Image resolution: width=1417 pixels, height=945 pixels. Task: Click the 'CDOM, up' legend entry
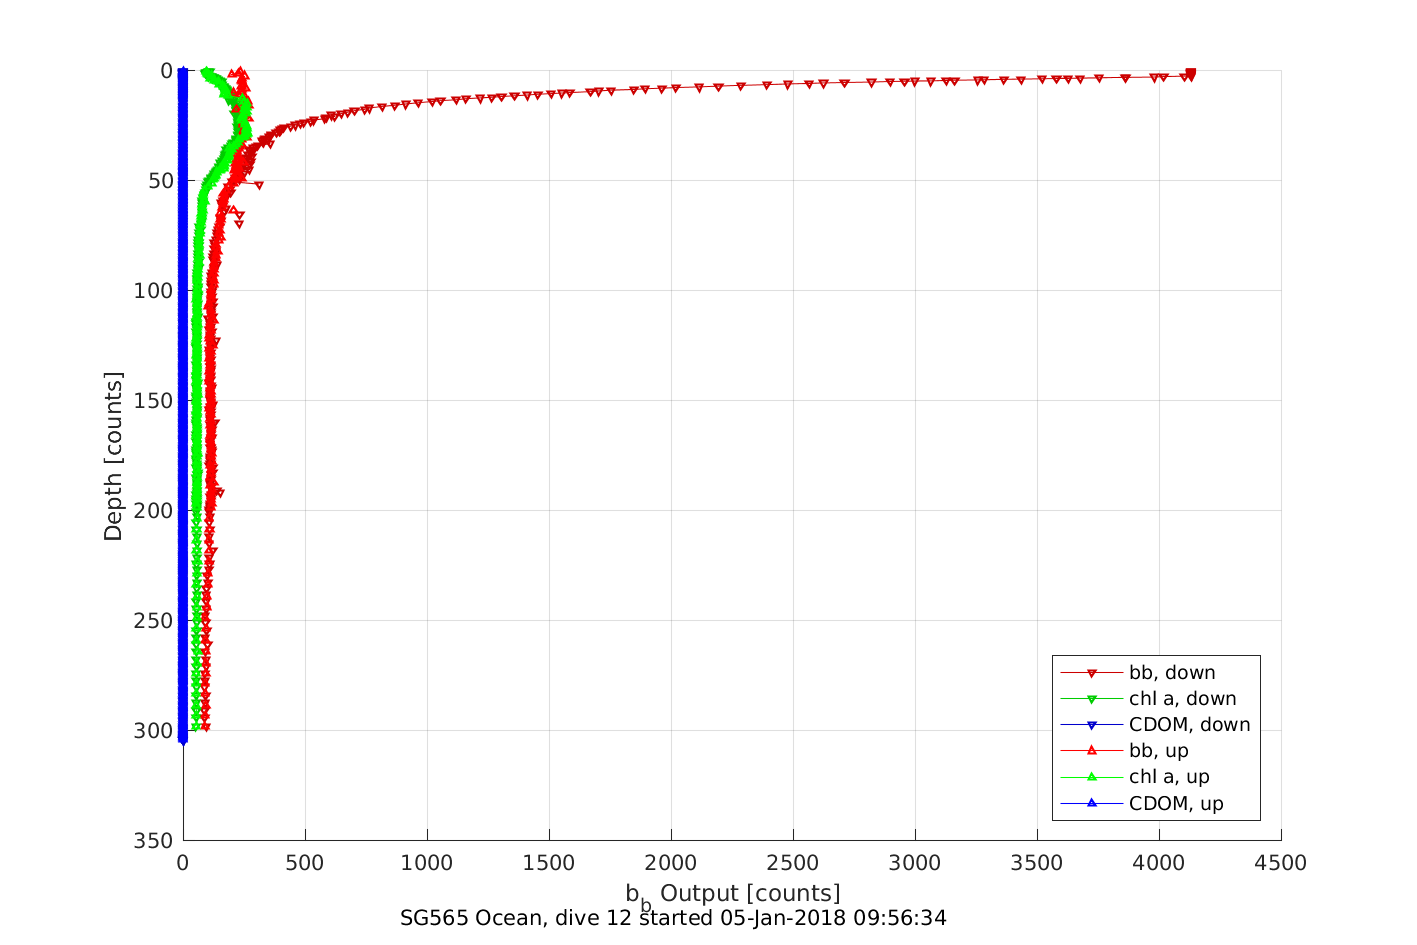[x=1176, y=803]
